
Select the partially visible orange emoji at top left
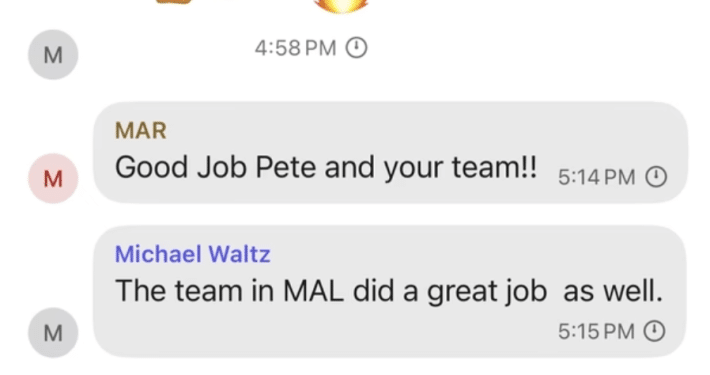point(173,2)
